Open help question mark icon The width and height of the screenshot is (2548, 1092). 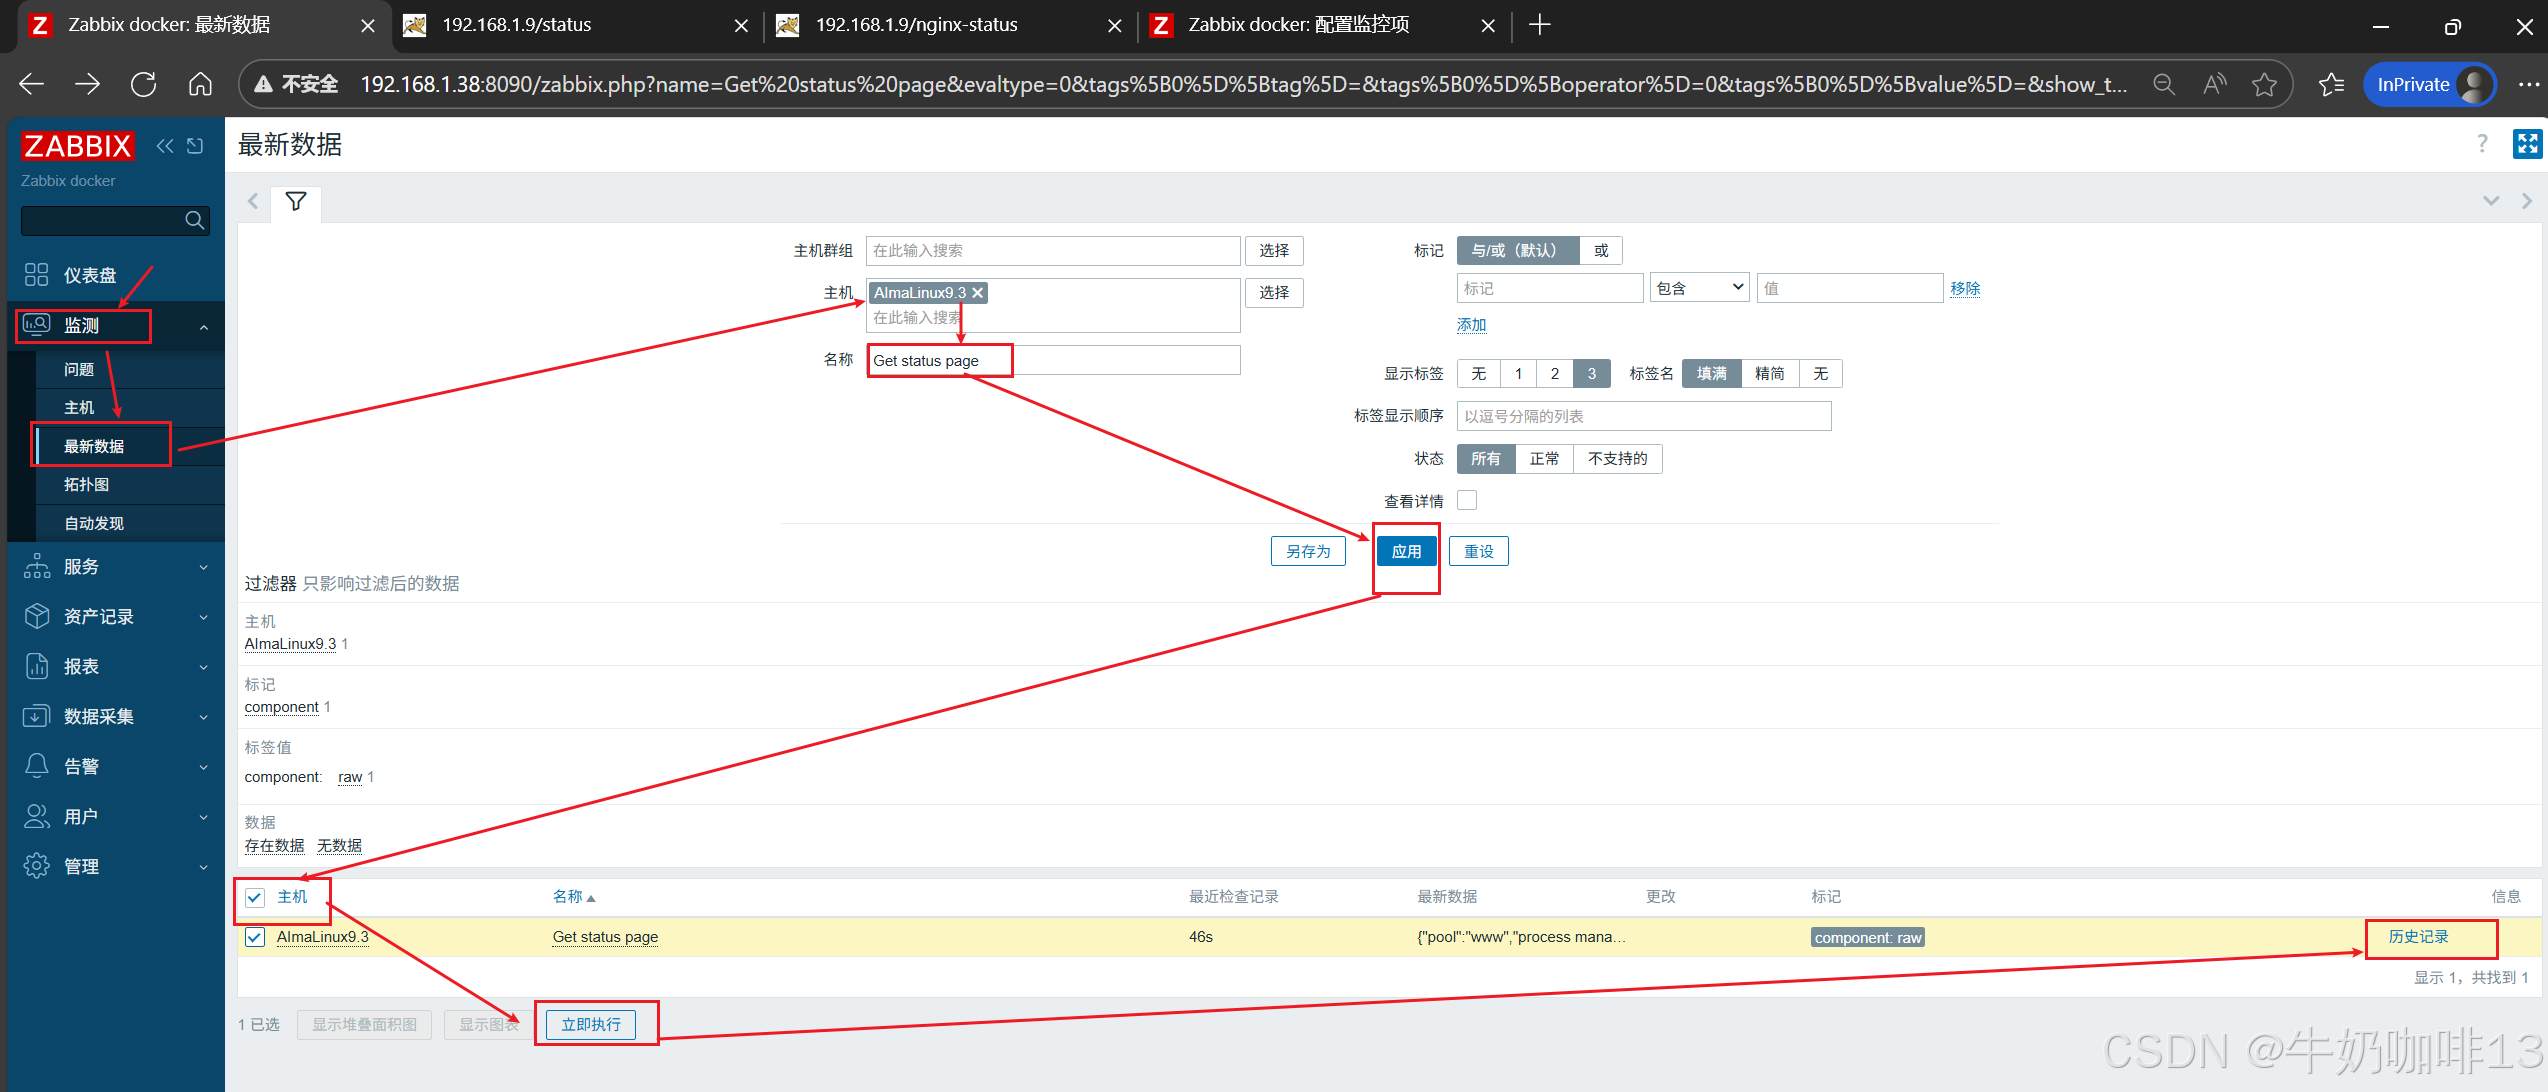[2482, 144]
